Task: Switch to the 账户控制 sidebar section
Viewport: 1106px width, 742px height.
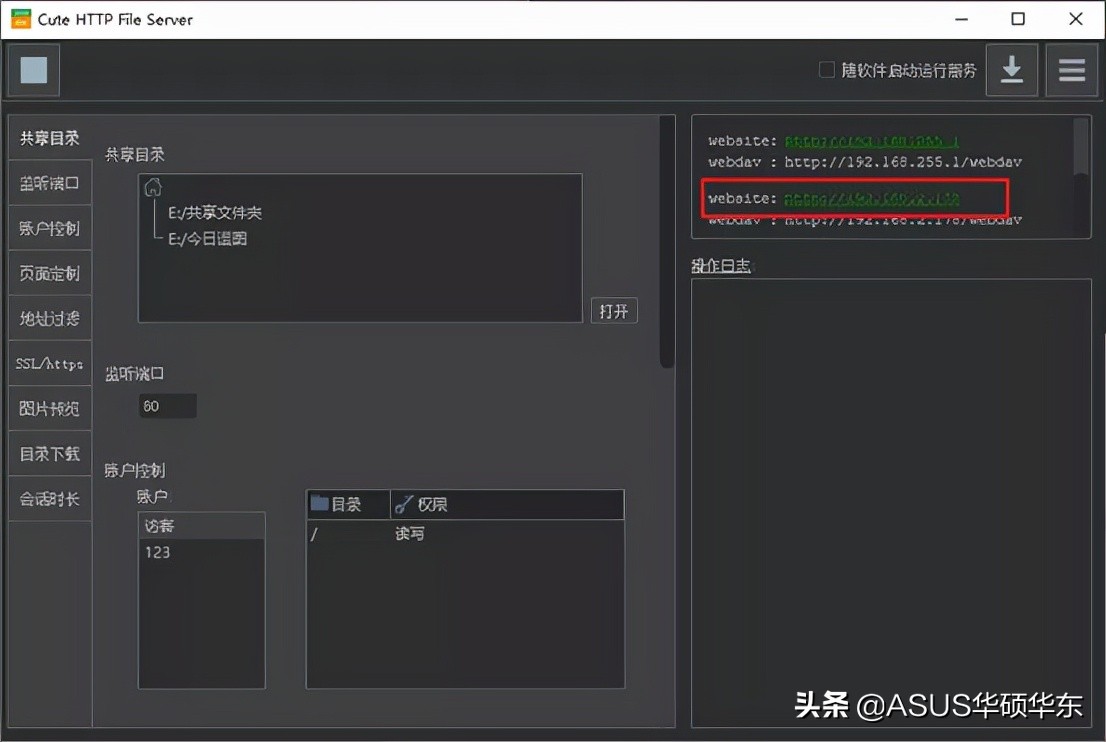Action: (49, 227)
